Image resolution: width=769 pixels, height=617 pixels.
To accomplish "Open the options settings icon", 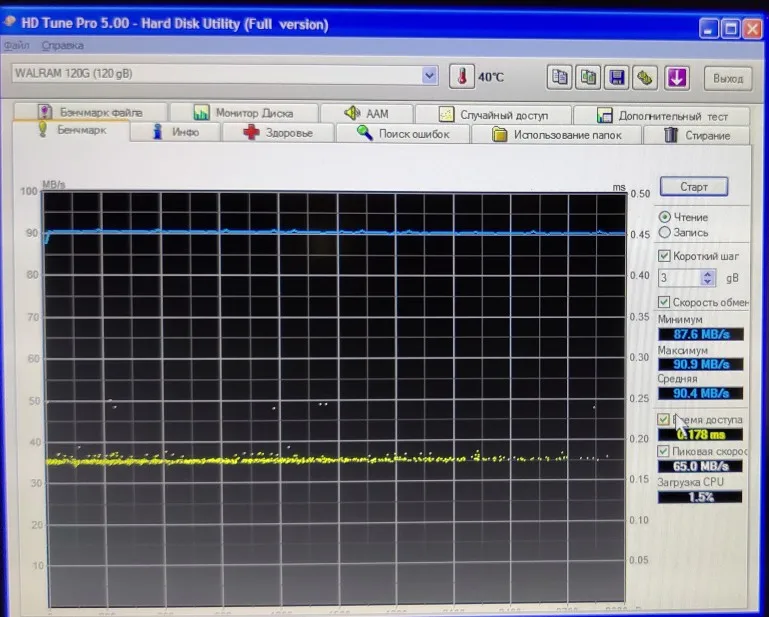I will pos(646,77).
